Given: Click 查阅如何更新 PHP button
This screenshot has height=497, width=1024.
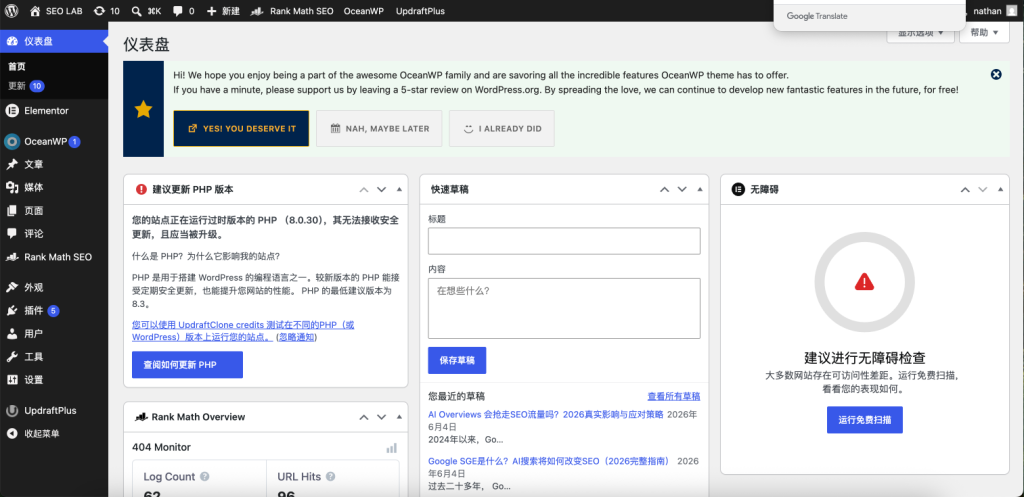Looking at the screenshot, I should click(x=187, y=364).
